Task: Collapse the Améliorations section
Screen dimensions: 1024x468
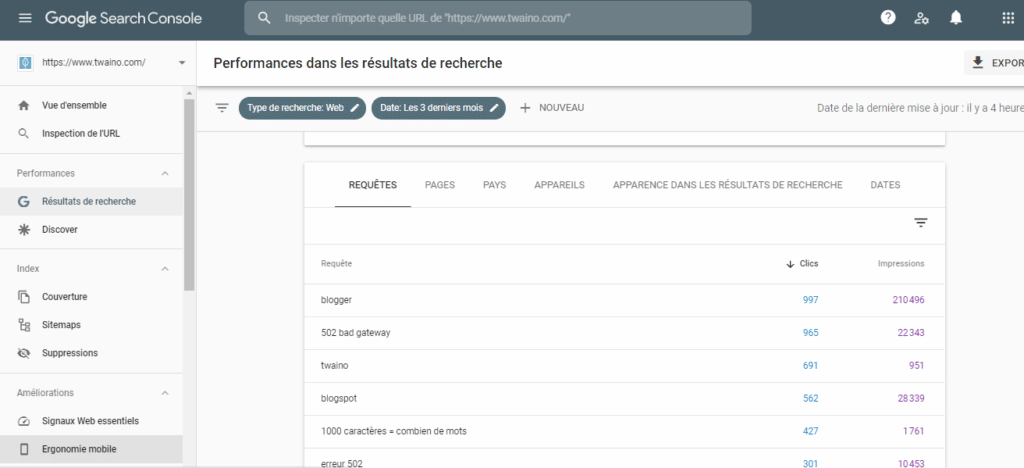Action: 165,393
